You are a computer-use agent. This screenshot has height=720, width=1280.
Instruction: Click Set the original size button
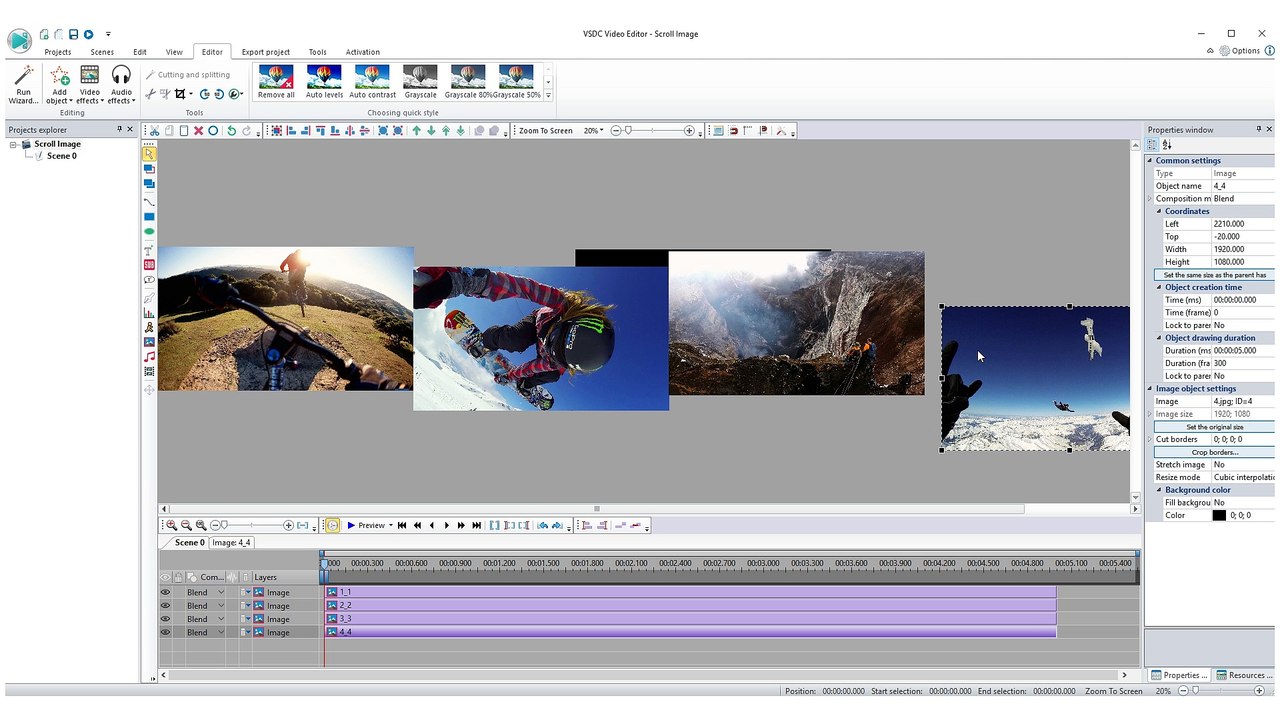(x=1215, y=427)
